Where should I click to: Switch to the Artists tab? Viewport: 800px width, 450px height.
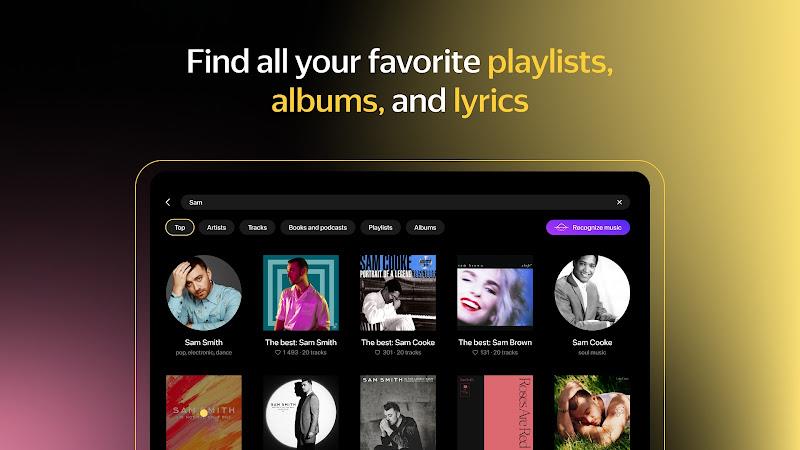[x=216, y=228]
